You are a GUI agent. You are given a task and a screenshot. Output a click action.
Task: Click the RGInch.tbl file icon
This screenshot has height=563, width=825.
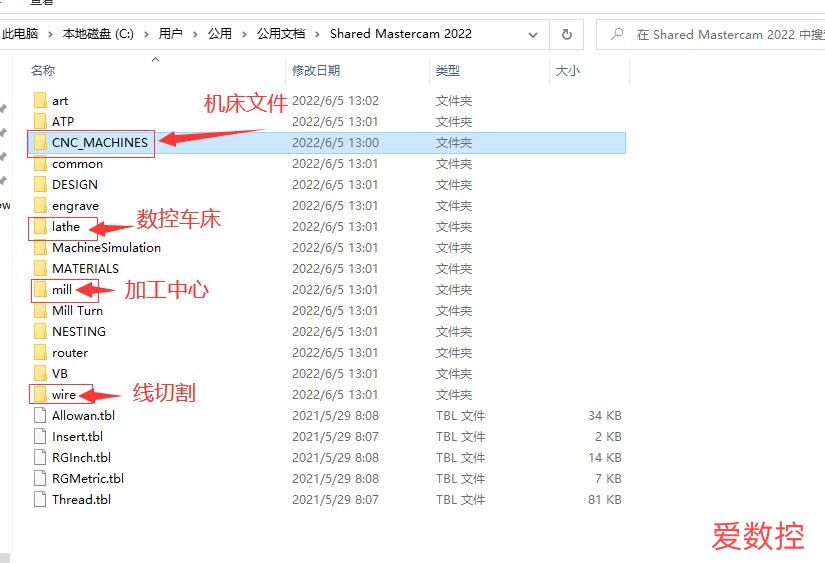tap(40, 458)
